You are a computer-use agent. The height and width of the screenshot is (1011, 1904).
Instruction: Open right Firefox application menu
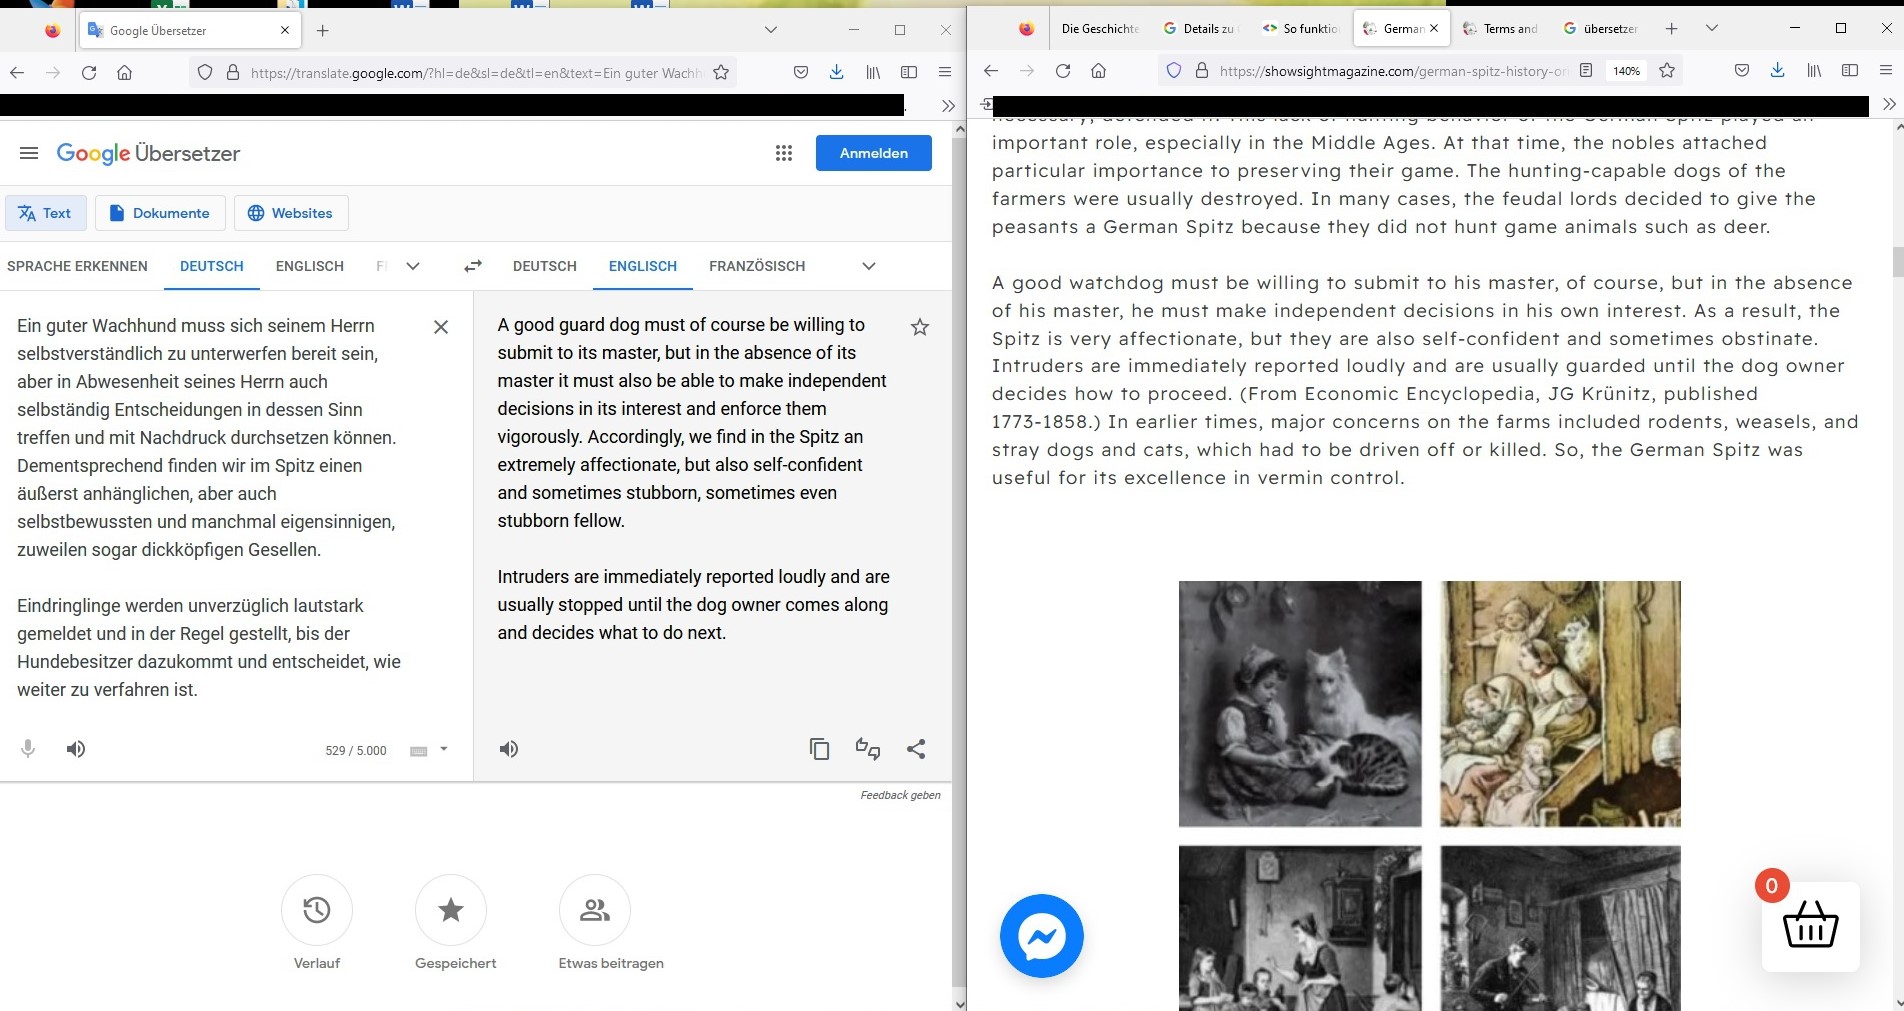click(1886, 71)
